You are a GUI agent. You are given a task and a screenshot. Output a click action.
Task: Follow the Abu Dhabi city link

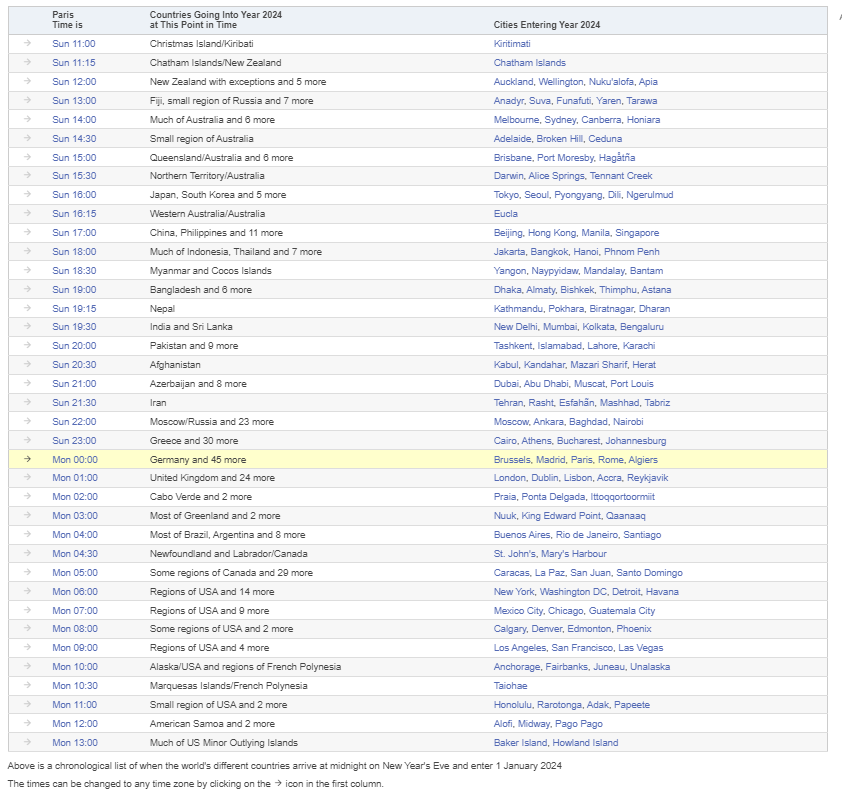[x=546, y=383]
